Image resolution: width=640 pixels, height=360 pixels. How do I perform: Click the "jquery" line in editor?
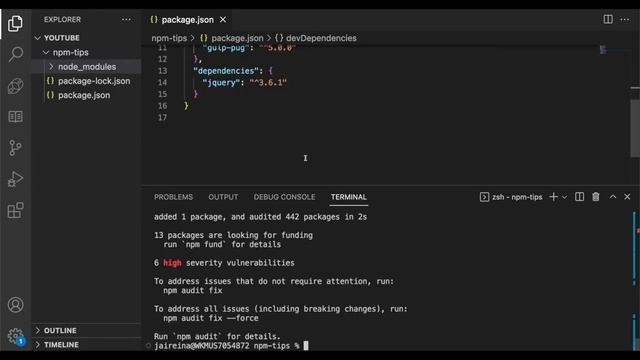[244, 82]
